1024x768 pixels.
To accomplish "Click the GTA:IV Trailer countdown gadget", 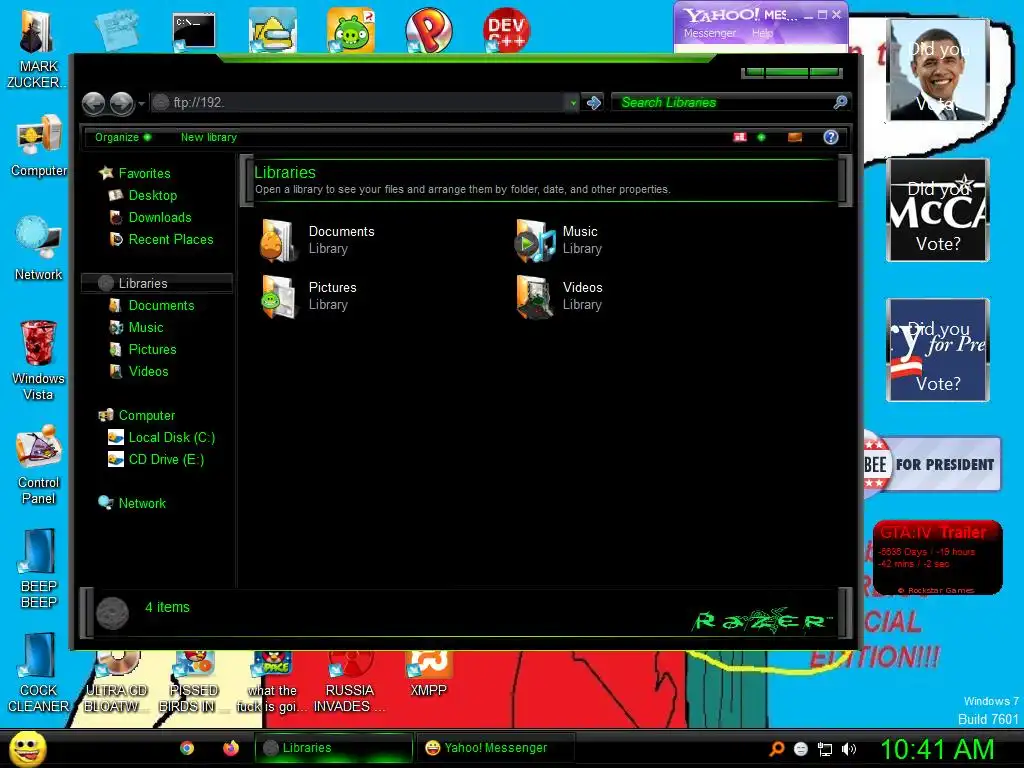I will click(938, 558).
